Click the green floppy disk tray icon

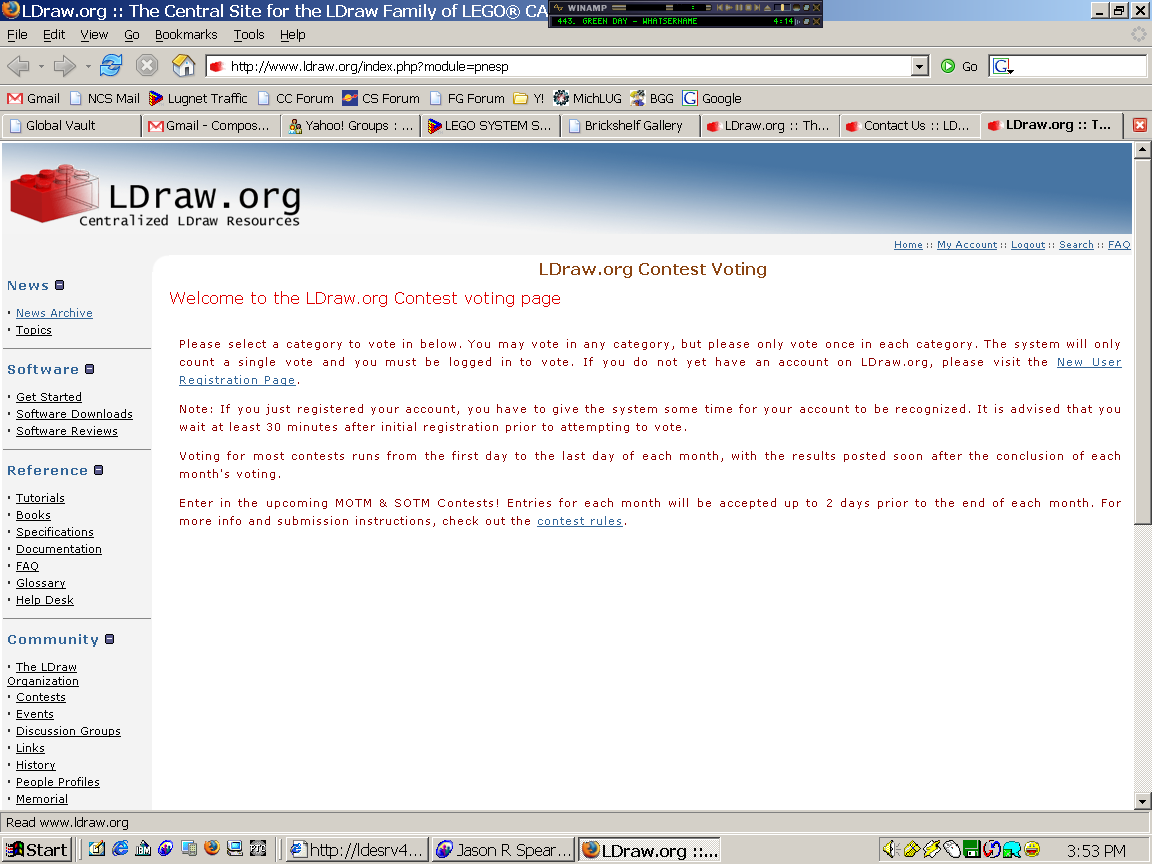972,849
